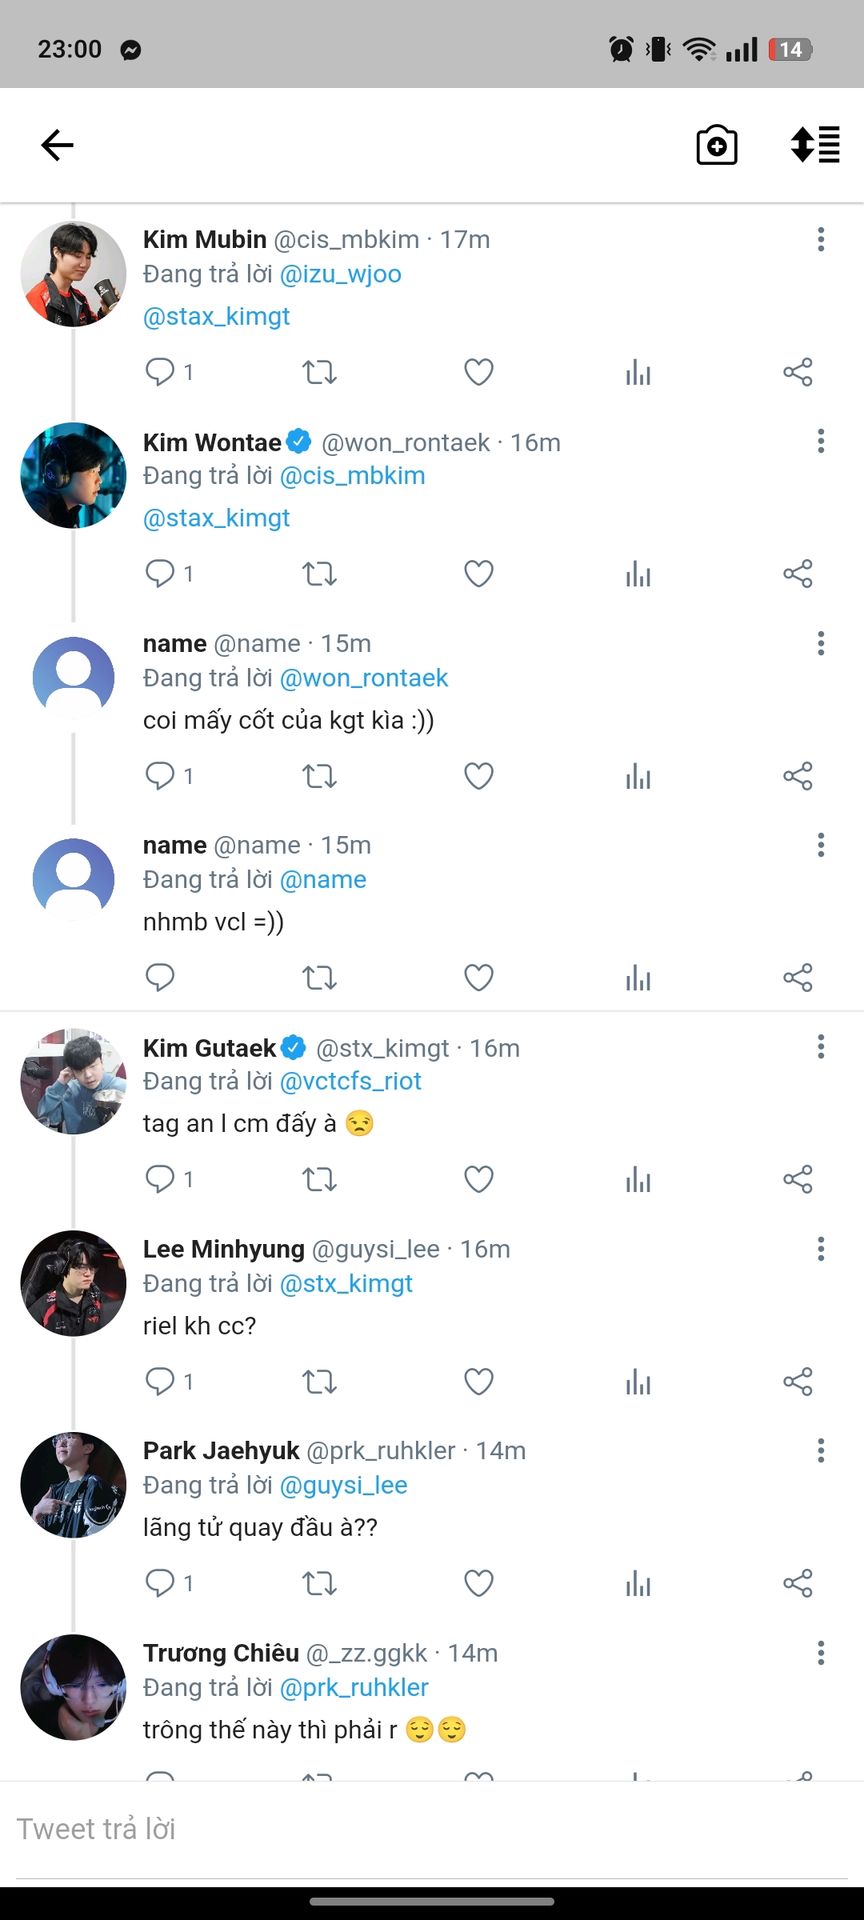Share Kim Mubin's reply
The height and width of the screenshot is (1920, 864).
point(797,373)
